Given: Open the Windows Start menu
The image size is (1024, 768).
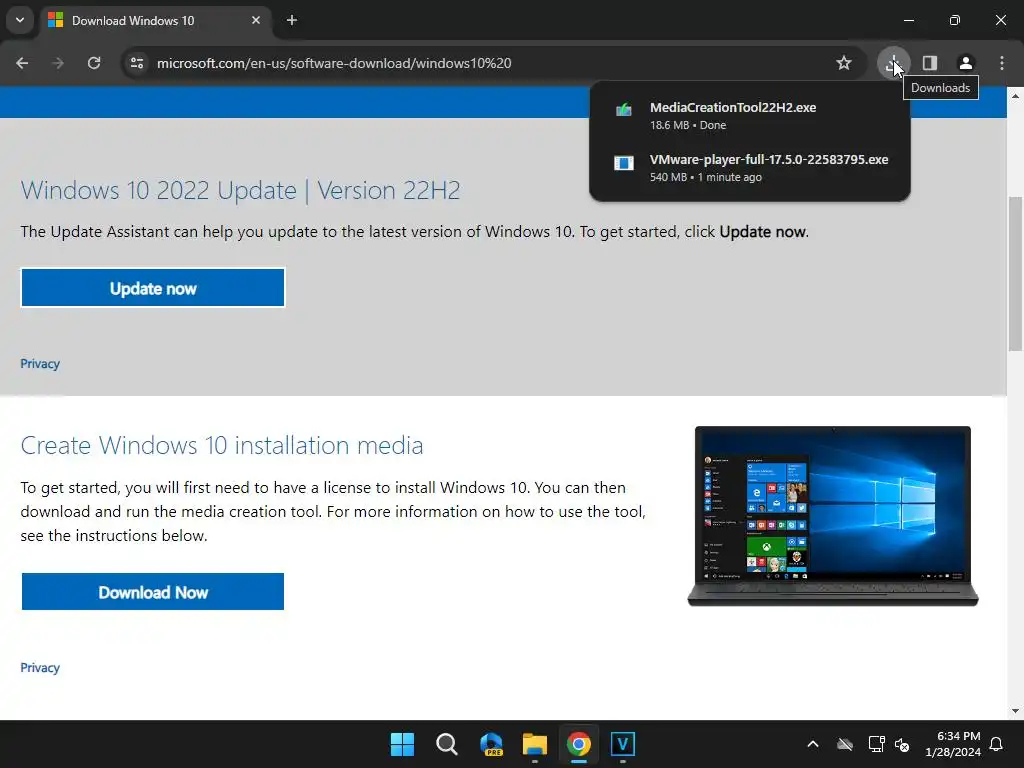Looking at the screenshot, I should (402, 744).
